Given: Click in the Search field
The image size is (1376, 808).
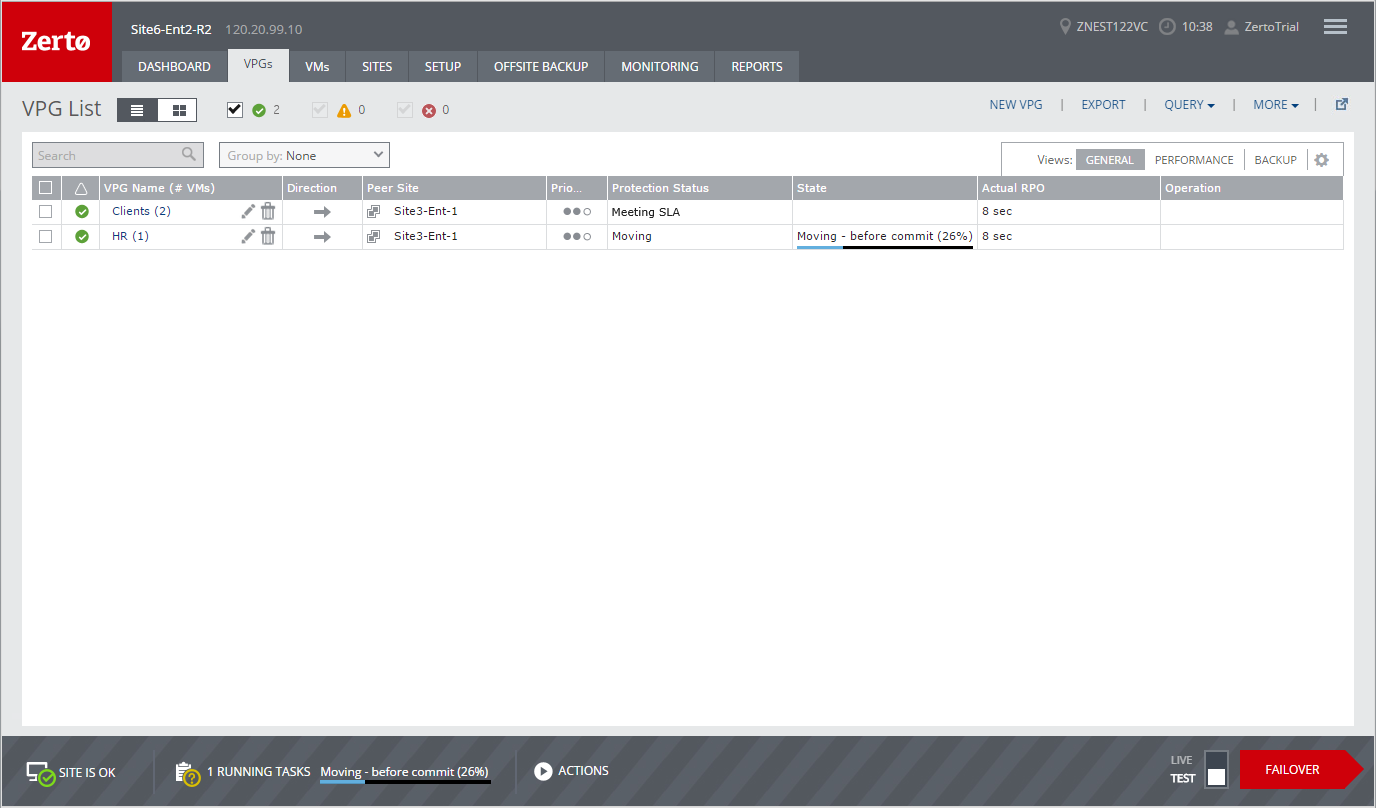Looking at the screenshot, I should [118, 155].
